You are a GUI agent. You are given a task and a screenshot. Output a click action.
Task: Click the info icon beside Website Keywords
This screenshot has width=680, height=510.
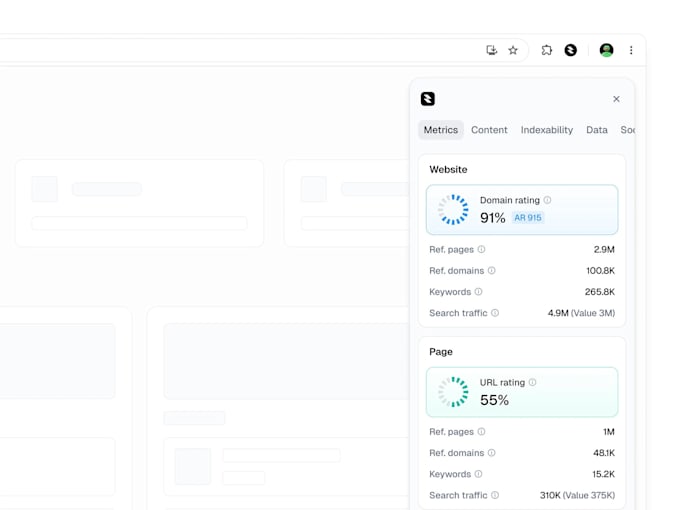click(478, 291)
